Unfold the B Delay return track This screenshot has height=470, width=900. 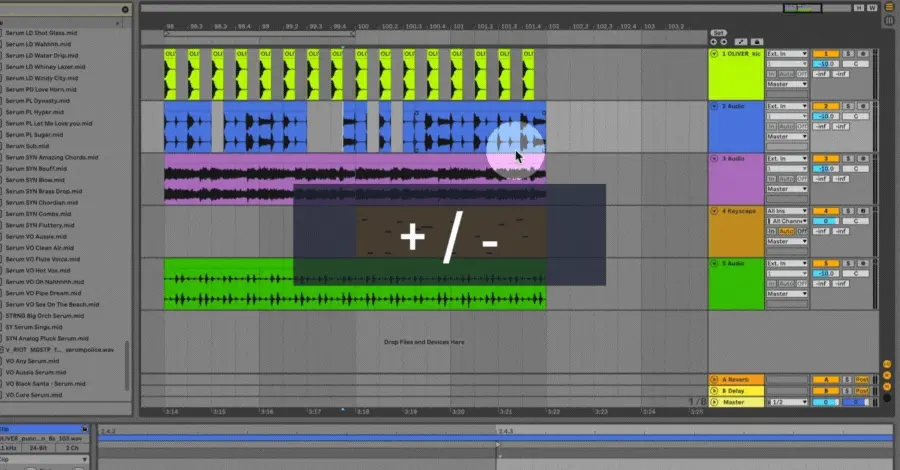tap(714, 391)
